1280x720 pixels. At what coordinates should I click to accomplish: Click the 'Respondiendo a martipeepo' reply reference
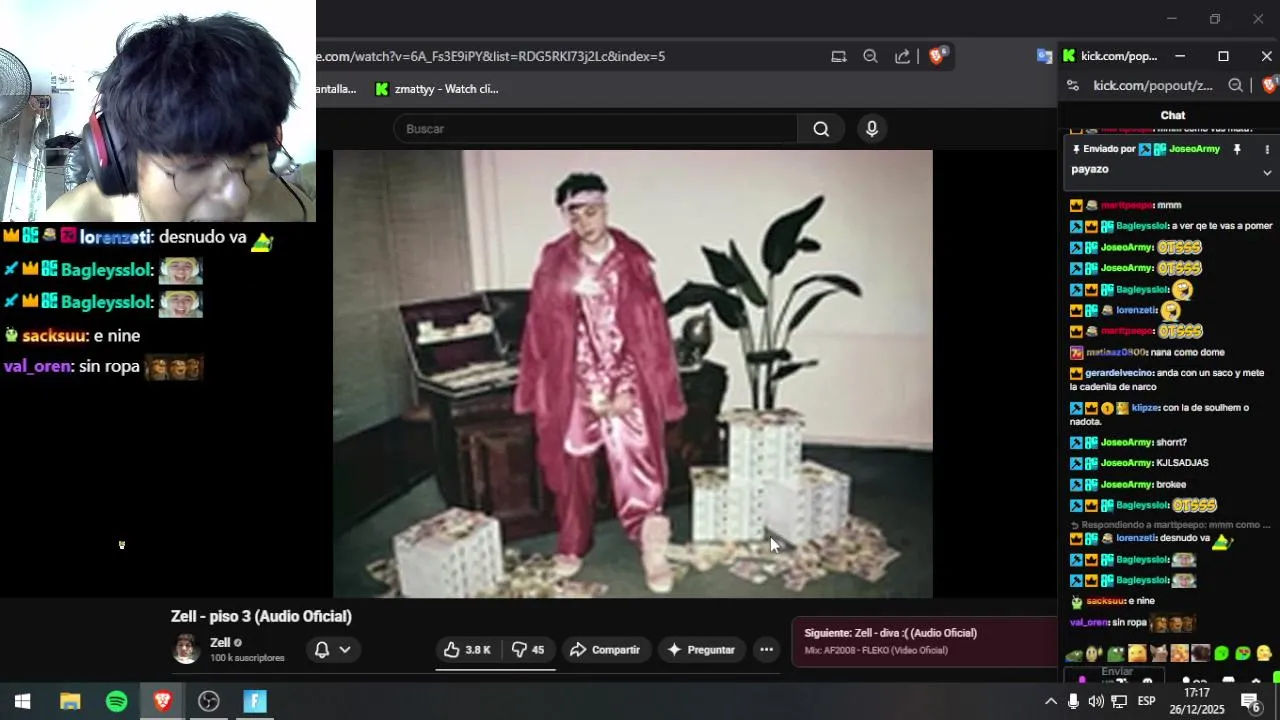tap(1170, 525)
